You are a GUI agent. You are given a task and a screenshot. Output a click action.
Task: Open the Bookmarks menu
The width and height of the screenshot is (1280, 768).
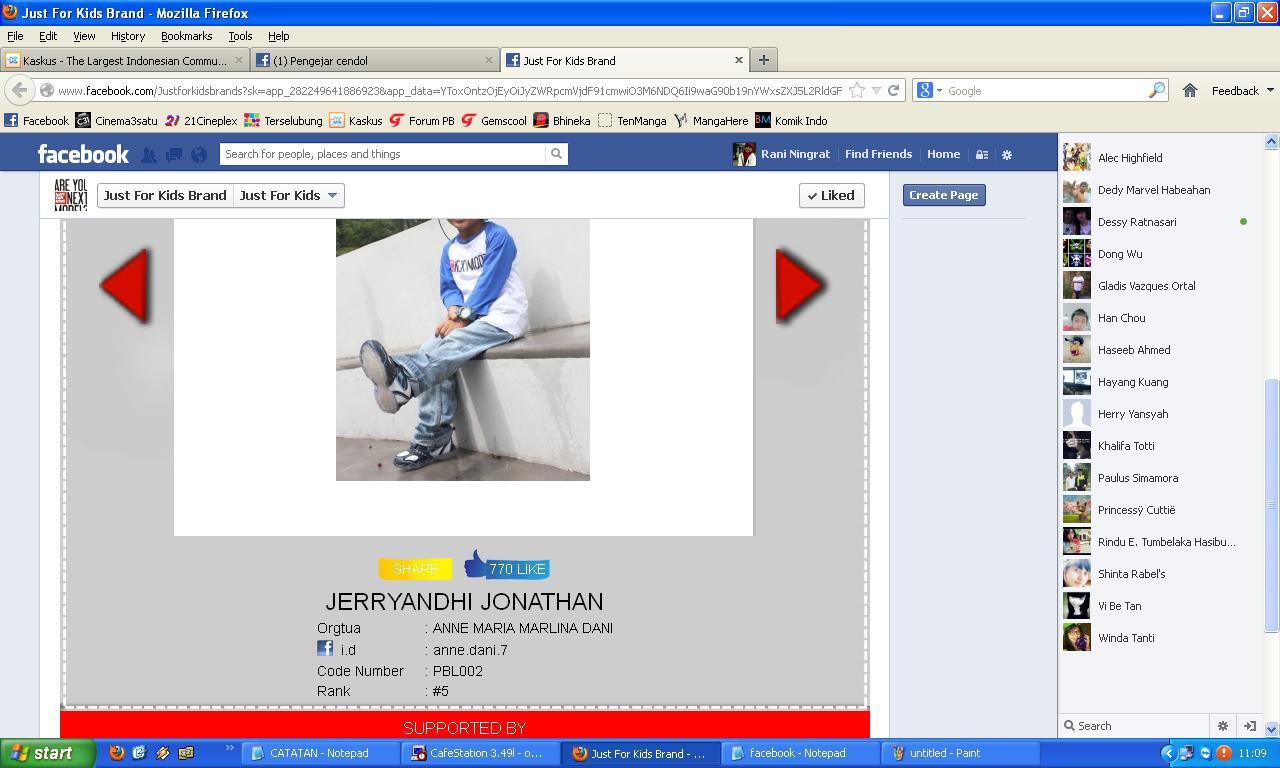pyautogui.click(x=186, y=36)
